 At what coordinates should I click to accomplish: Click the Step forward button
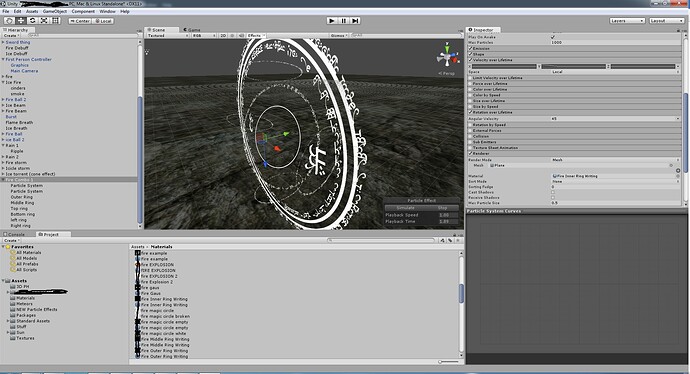click(356, 21)
